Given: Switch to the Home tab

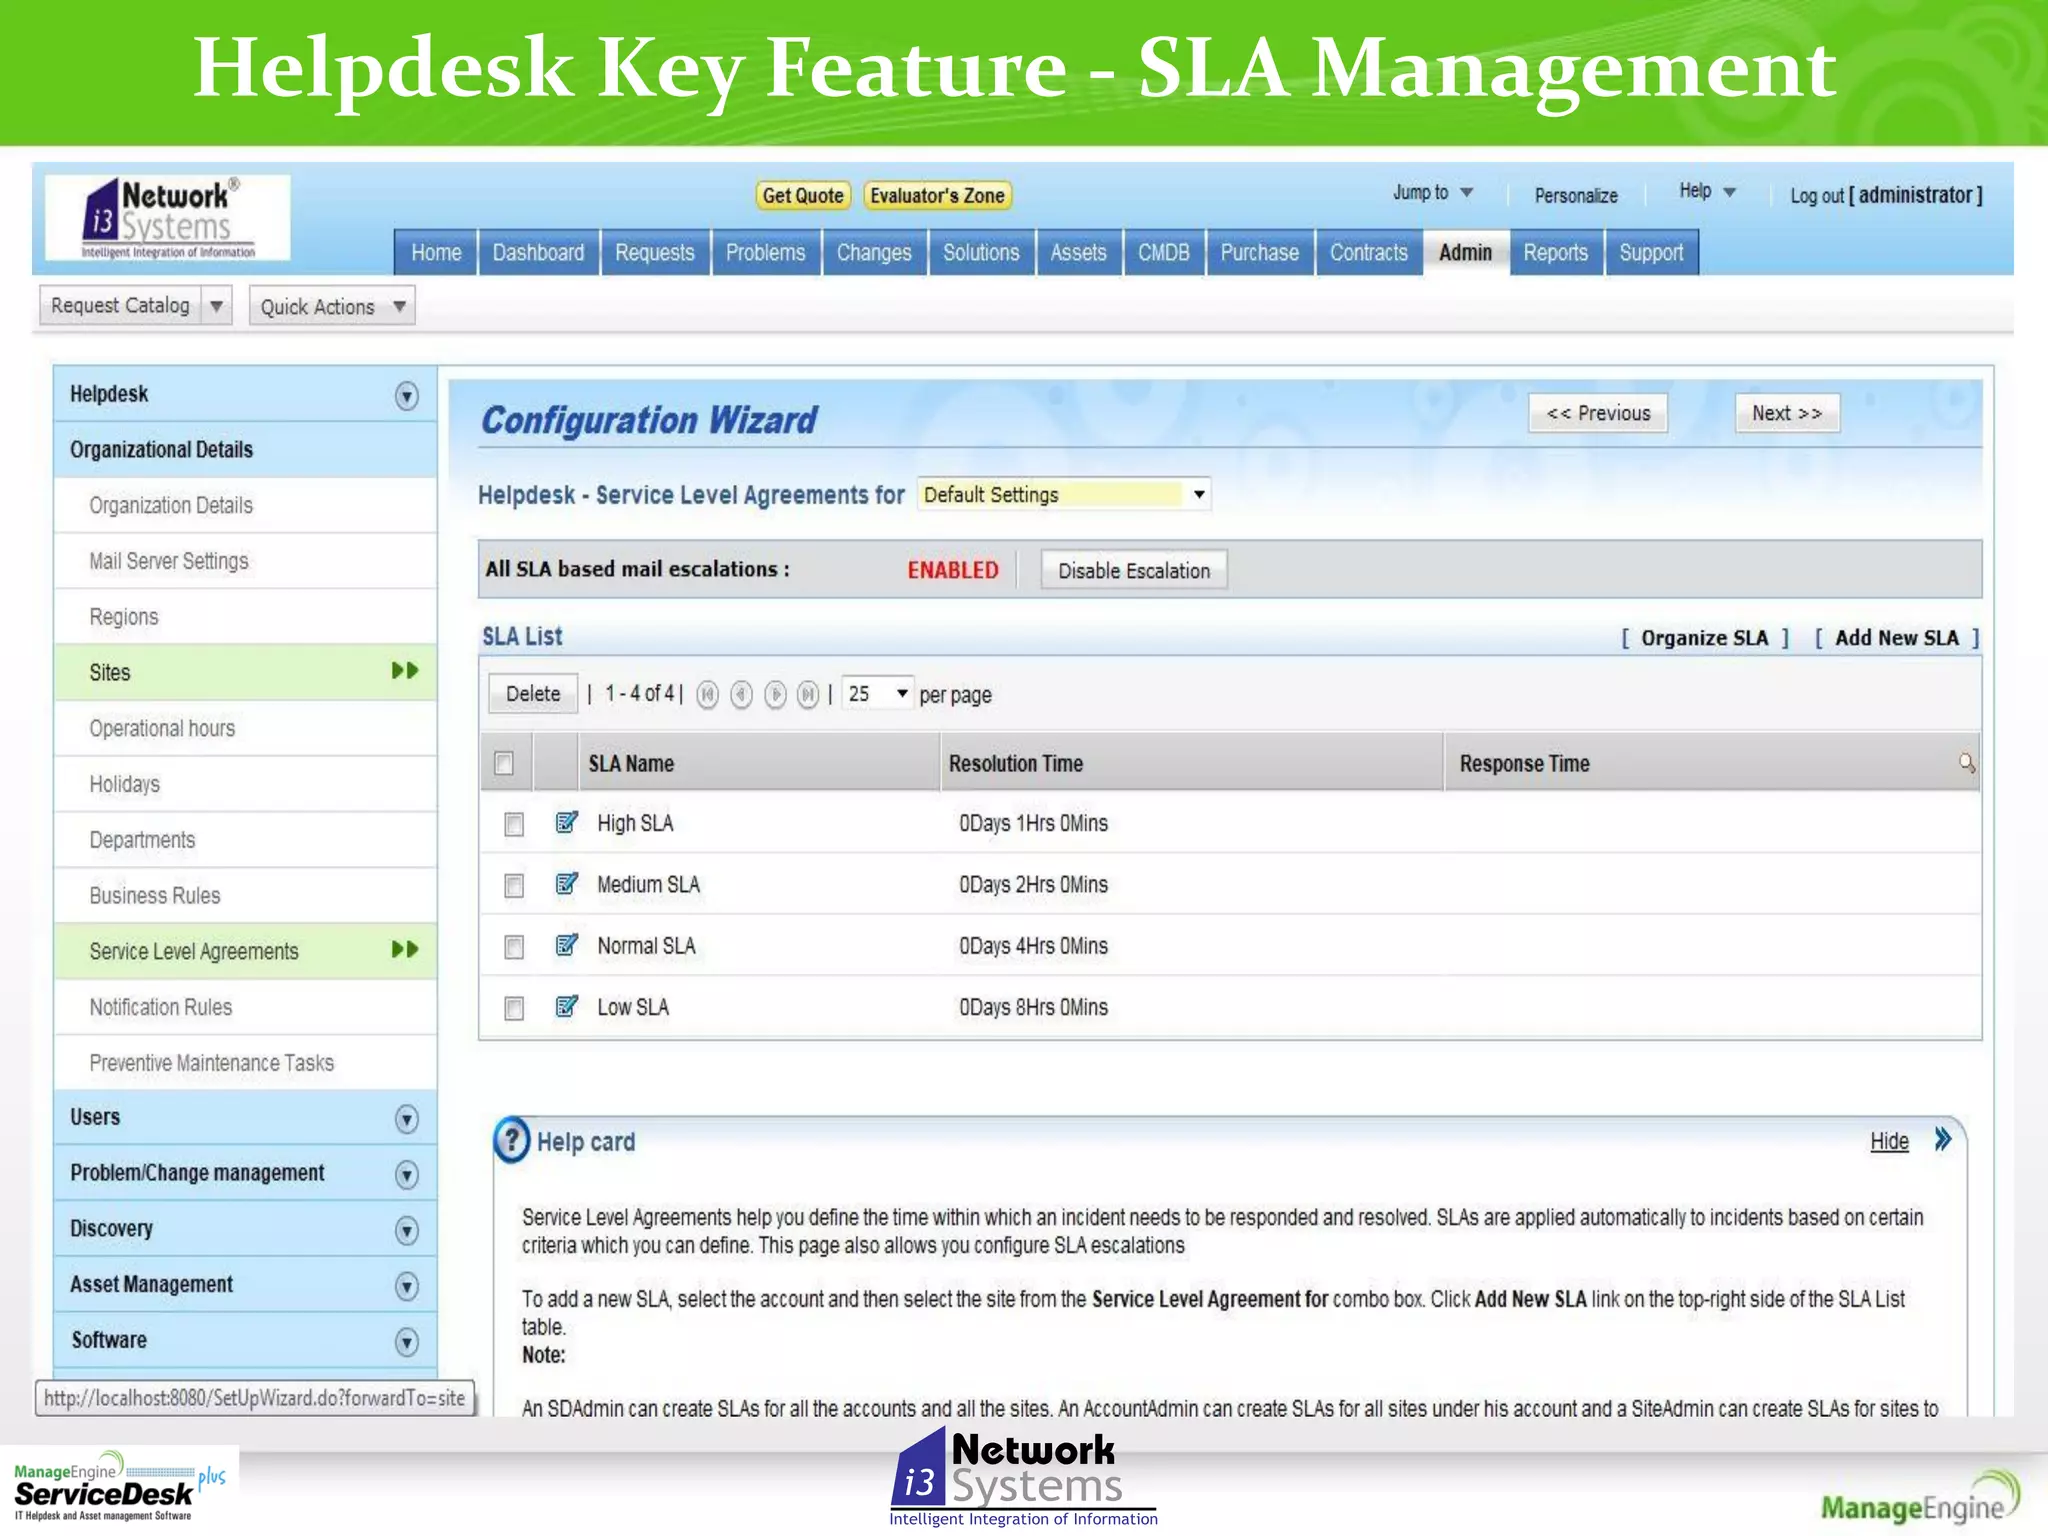Looking at the screenshot, I should (436, 252).
